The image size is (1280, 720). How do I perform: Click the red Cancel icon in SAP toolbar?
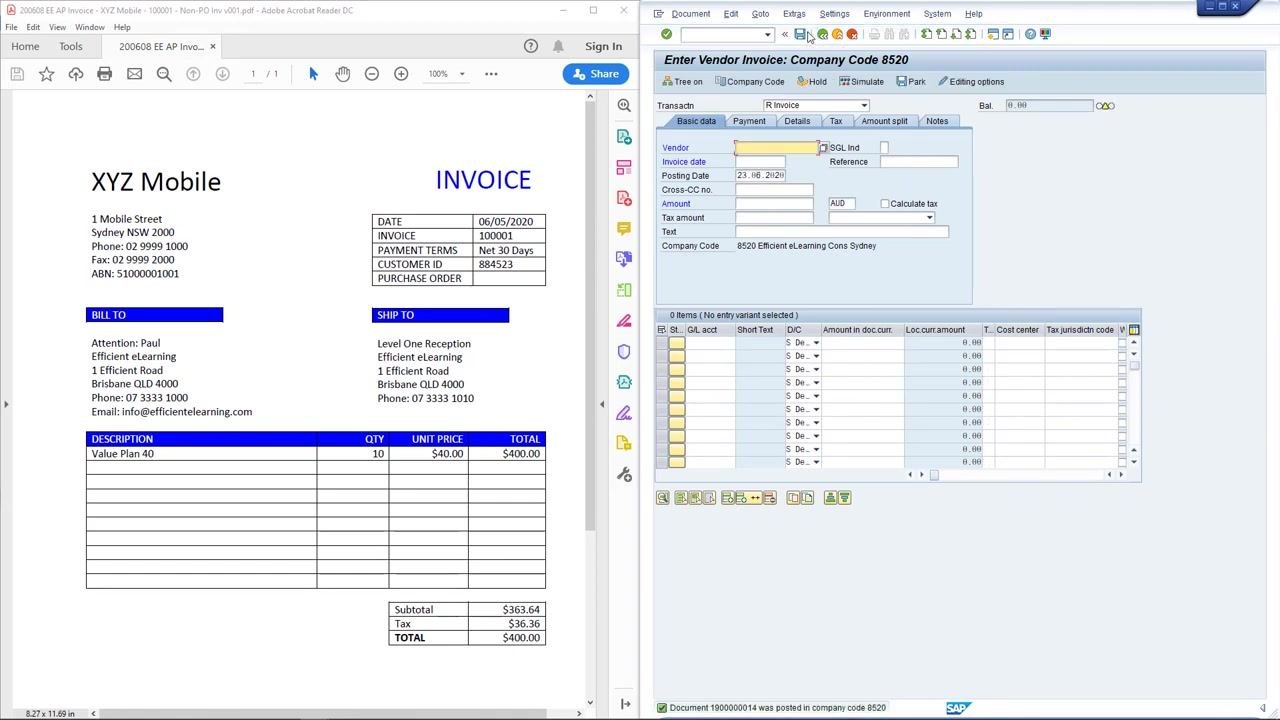coord(852,34)
